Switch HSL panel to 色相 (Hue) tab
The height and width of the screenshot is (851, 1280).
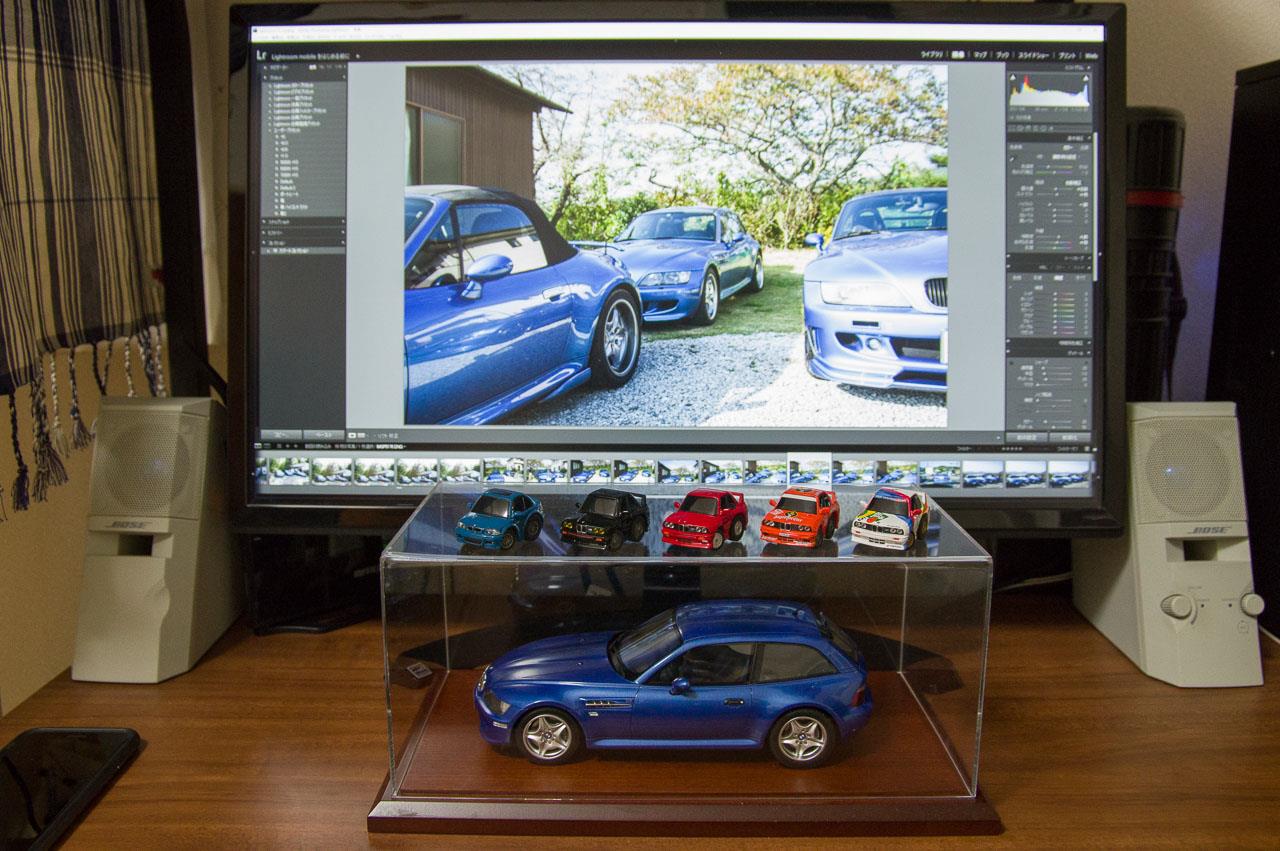(x=1017, y=277)
